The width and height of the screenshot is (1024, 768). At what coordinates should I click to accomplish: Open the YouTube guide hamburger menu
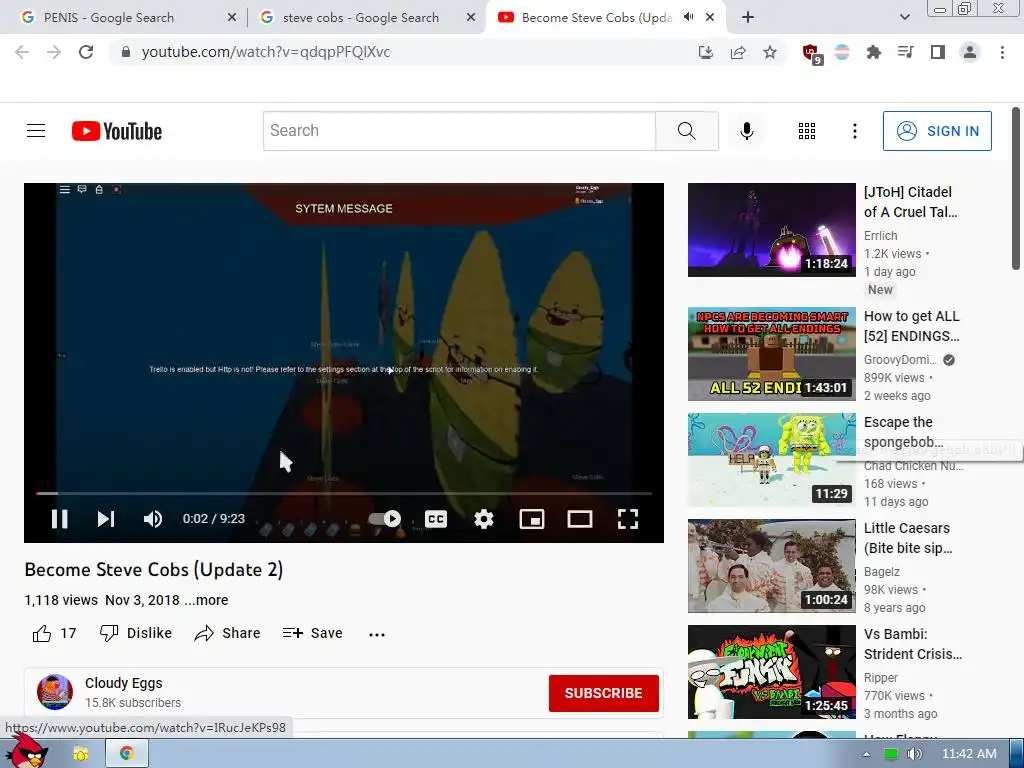coord(36,131)
